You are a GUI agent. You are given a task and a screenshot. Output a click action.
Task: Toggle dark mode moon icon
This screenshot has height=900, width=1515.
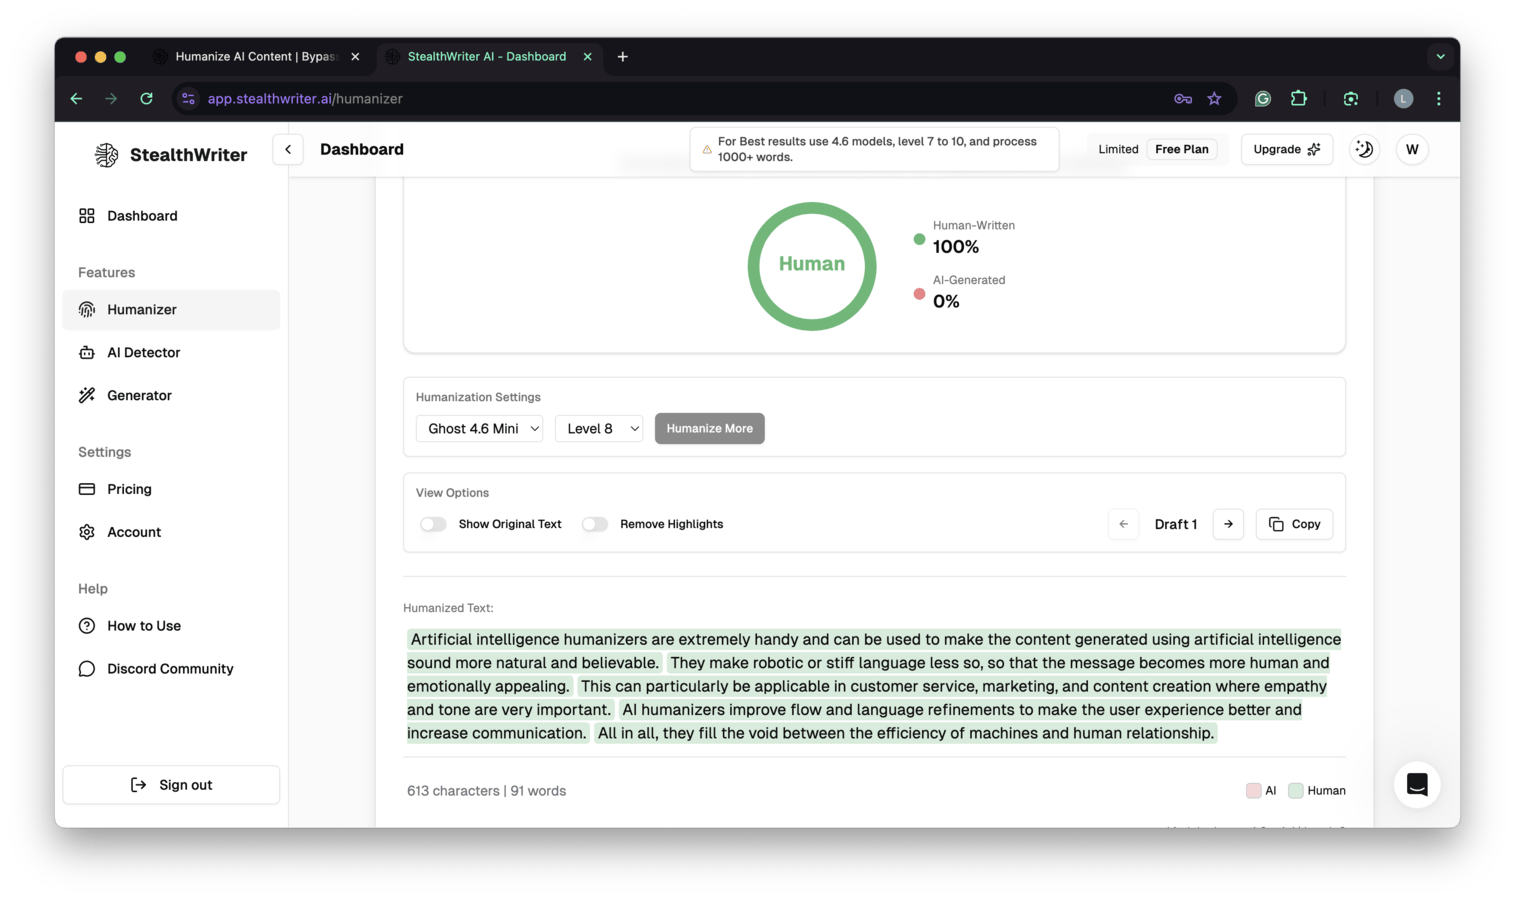pos(1364,149)
